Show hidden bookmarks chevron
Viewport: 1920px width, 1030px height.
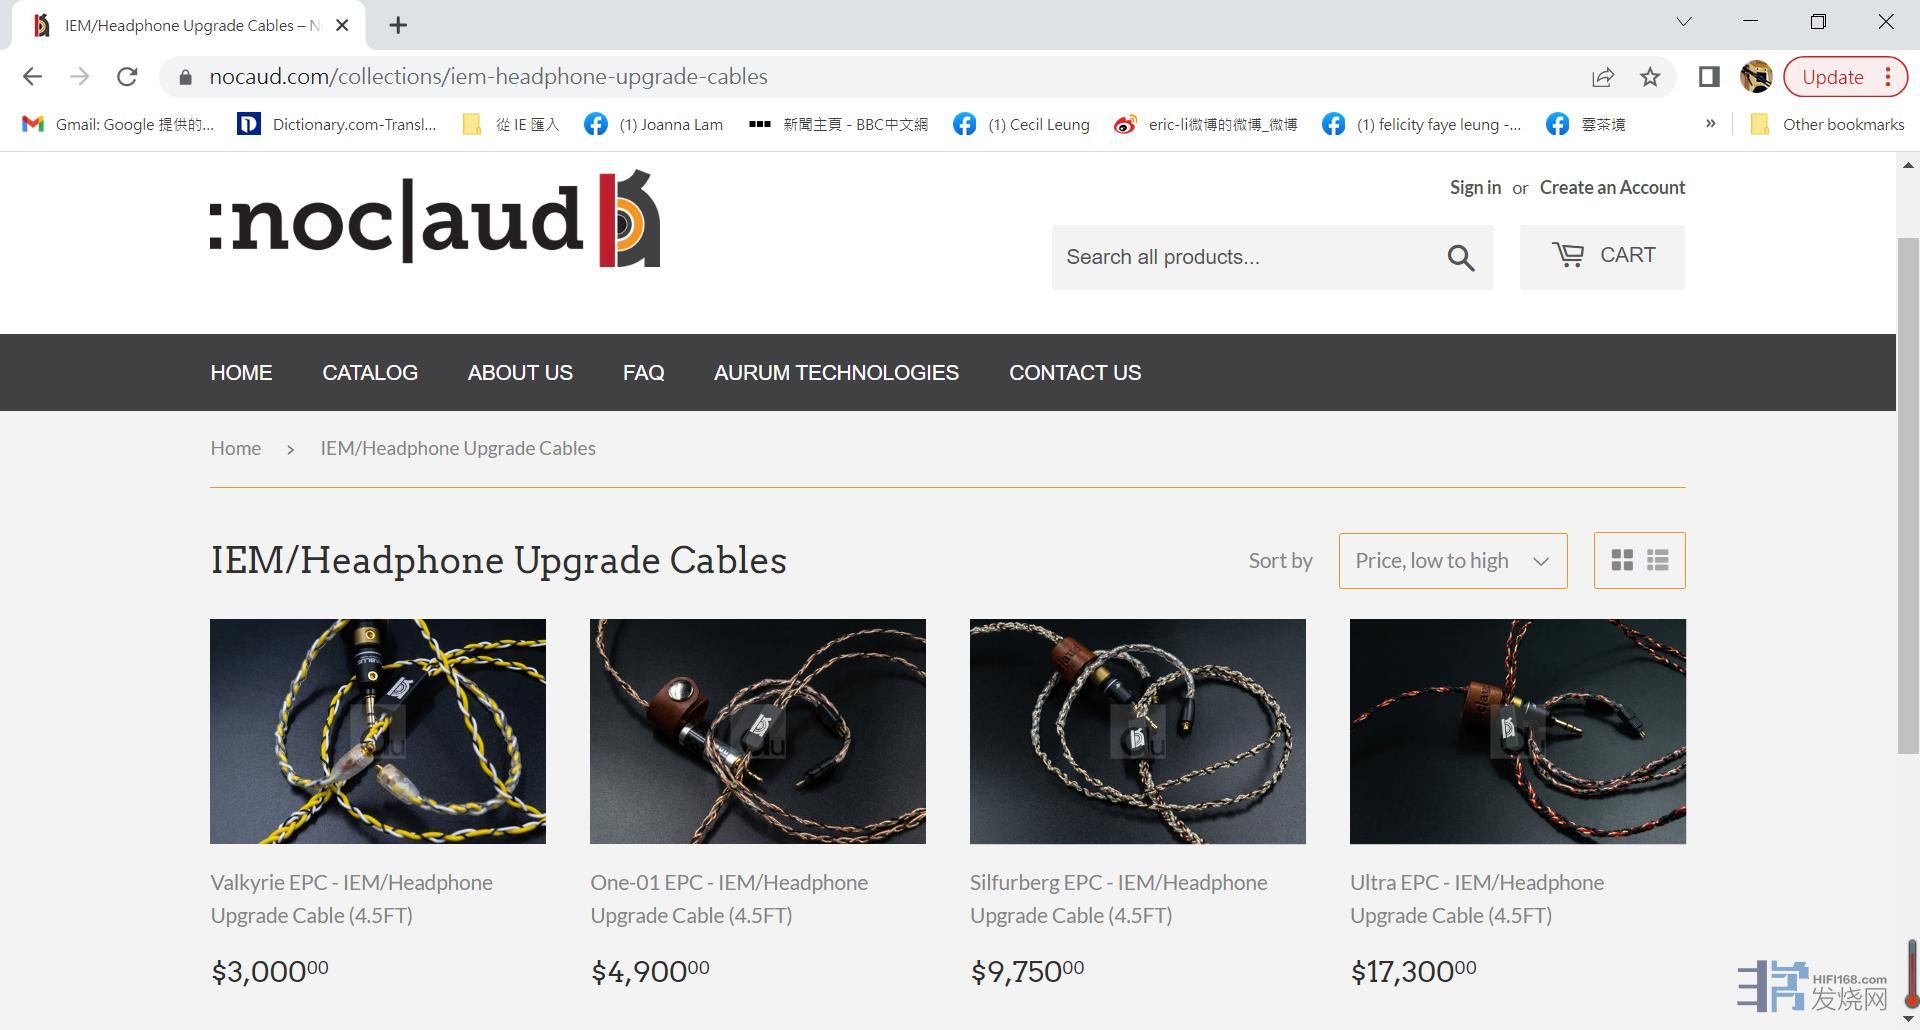click(1710, 123)
